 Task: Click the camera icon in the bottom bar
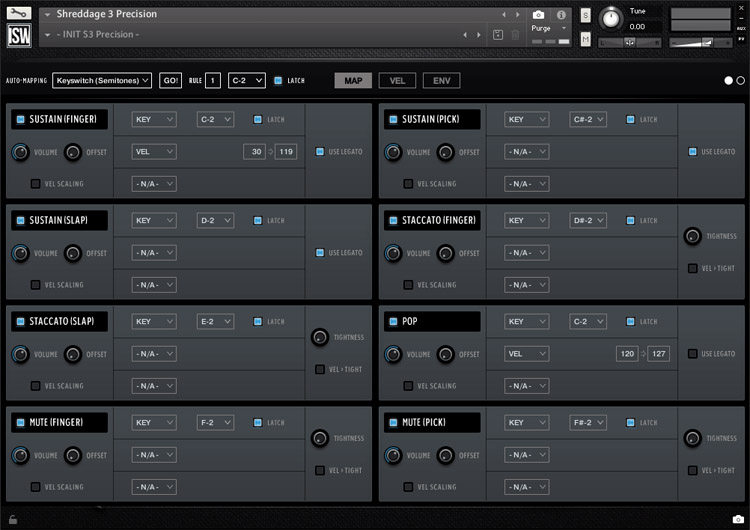(738, 519)
